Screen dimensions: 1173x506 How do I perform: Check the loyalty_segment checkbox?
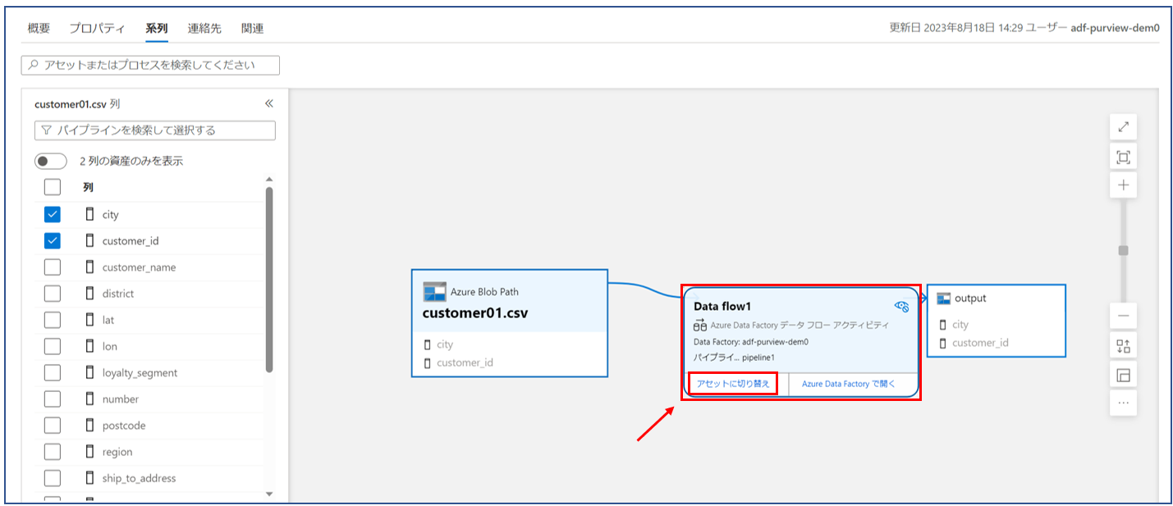[x=52, y=372]
